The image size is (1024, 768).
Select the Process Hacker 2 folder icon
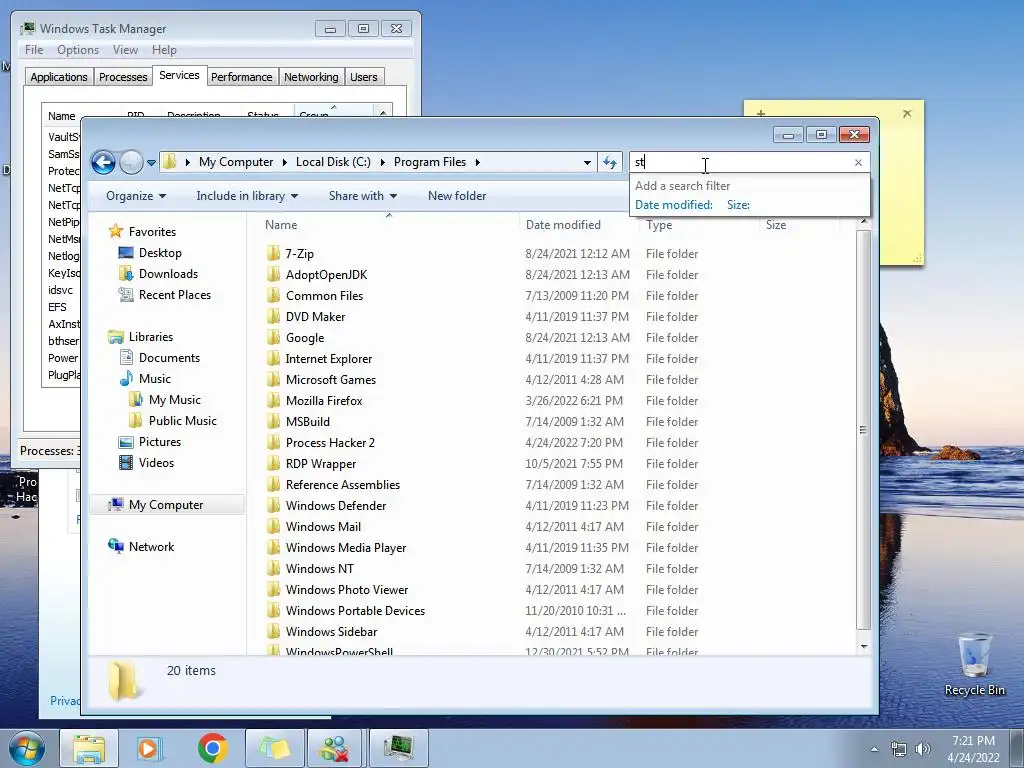click(274, 443)
